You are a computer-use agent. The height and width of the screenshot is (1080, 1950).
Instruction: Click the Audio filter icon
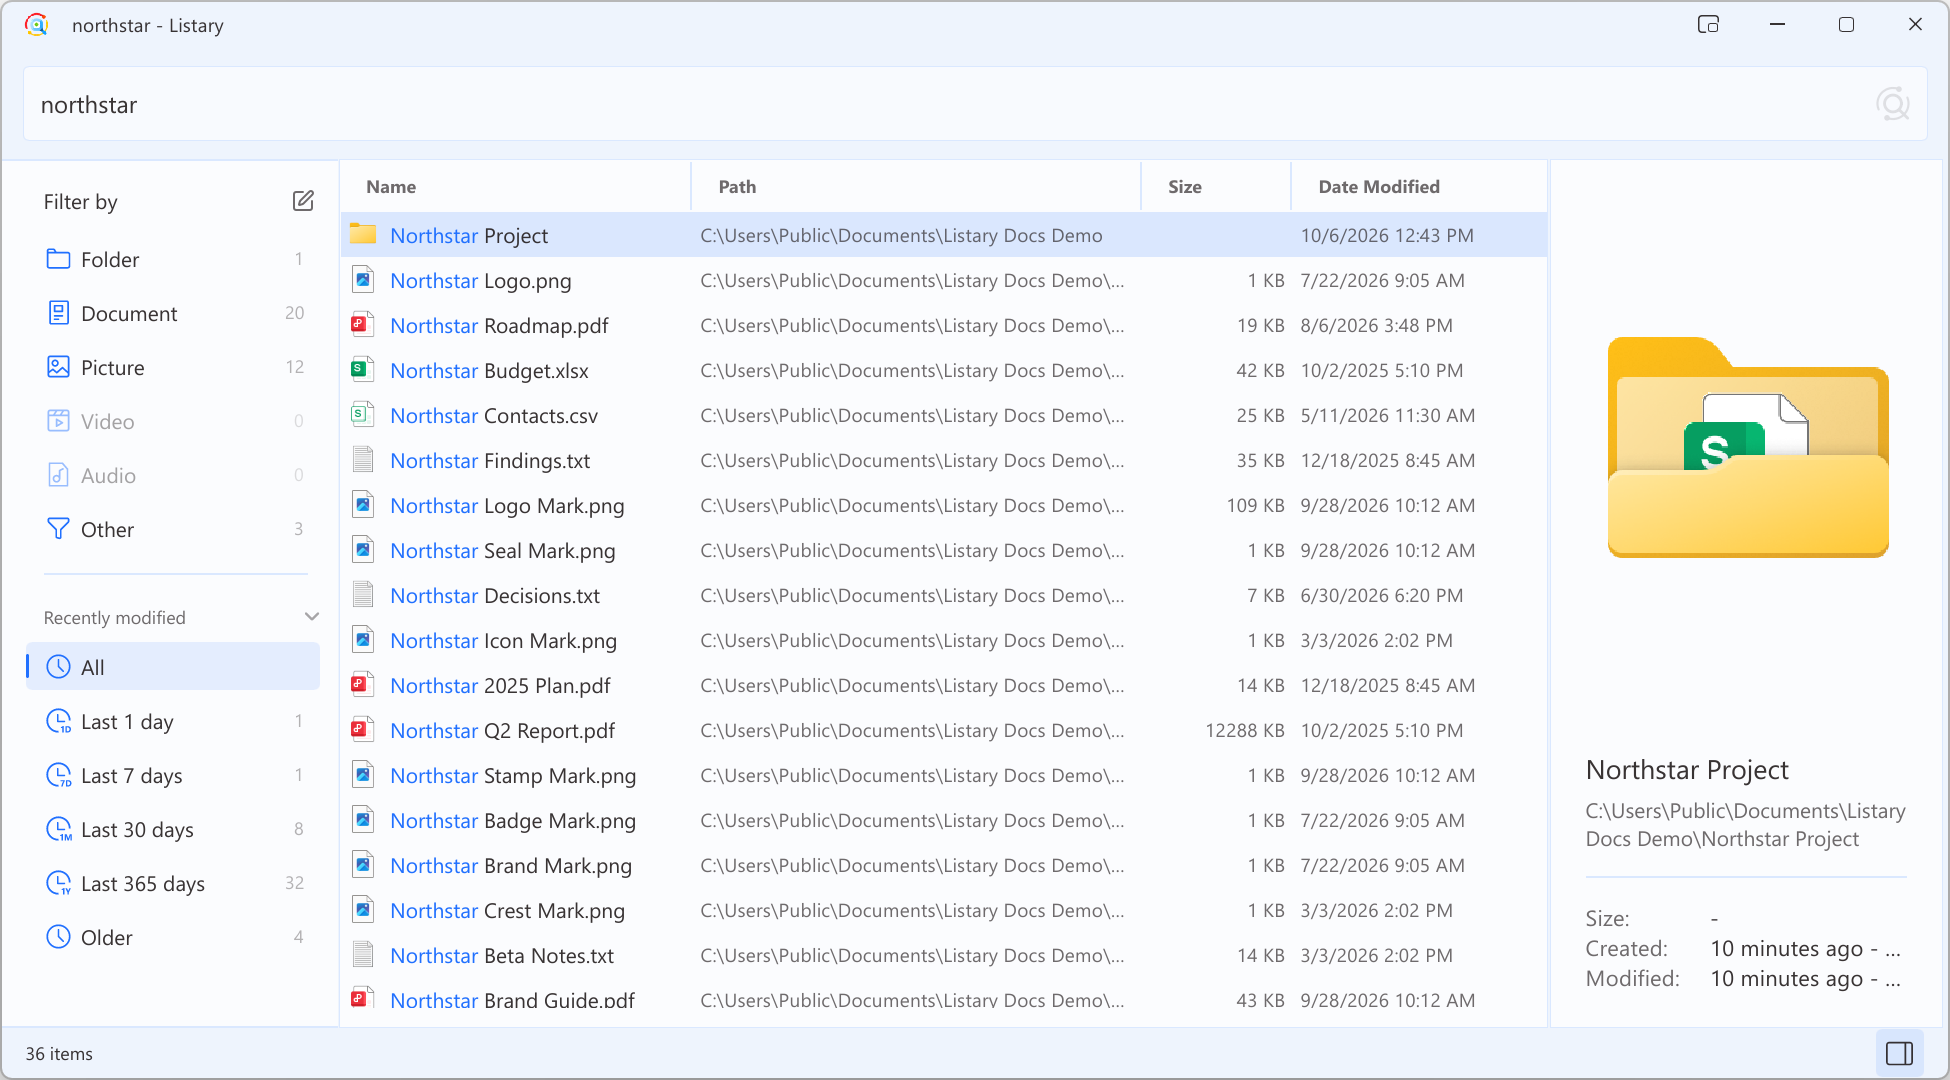[x=59, y=475]
